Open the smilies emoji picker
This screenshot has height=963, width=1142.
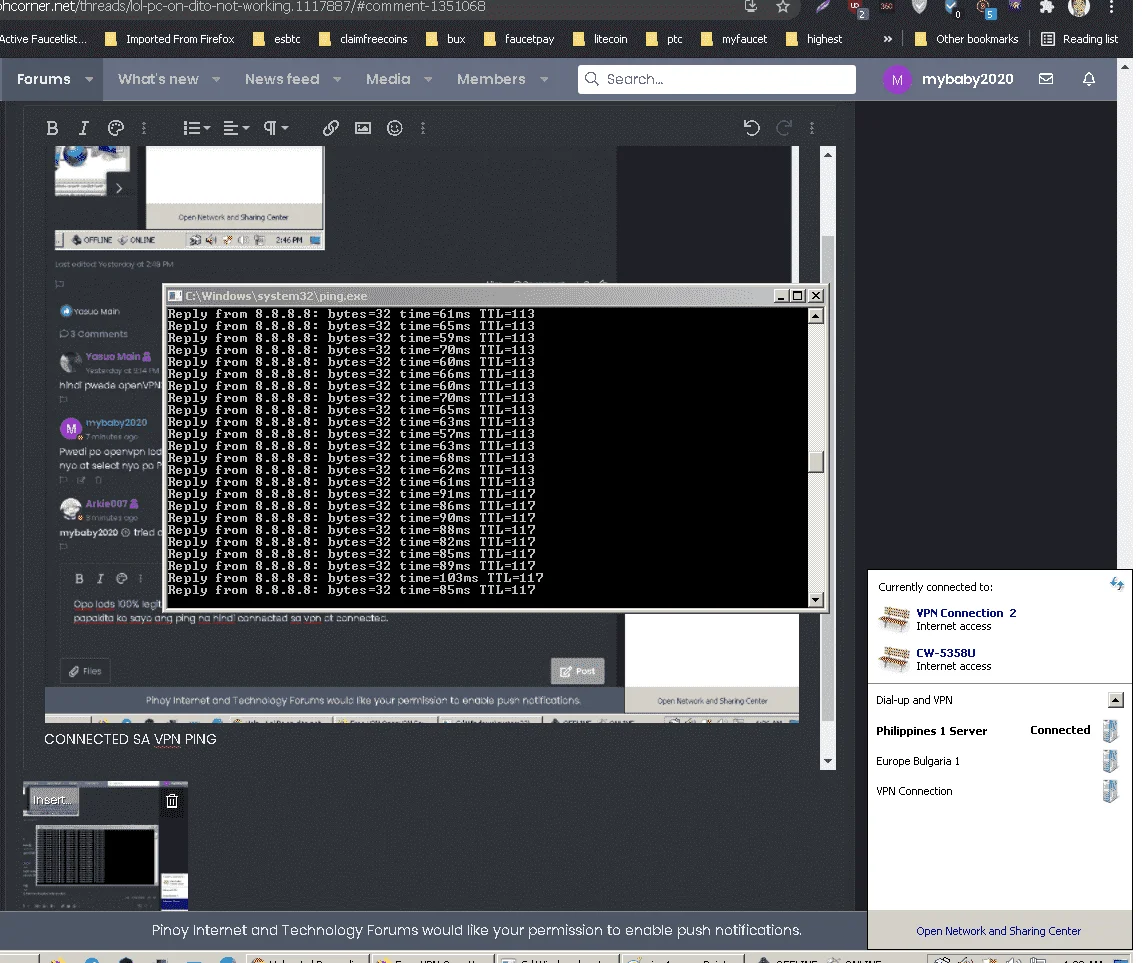[395, 128]
